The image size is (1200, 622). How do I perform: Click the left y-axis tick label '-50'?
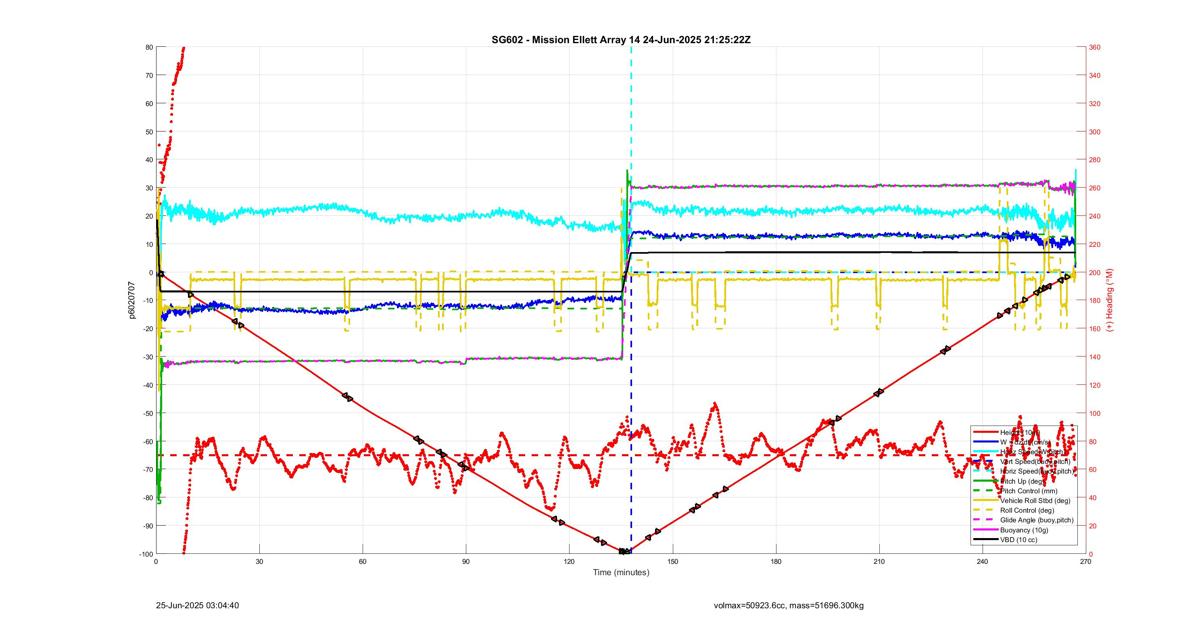[148, 413]
